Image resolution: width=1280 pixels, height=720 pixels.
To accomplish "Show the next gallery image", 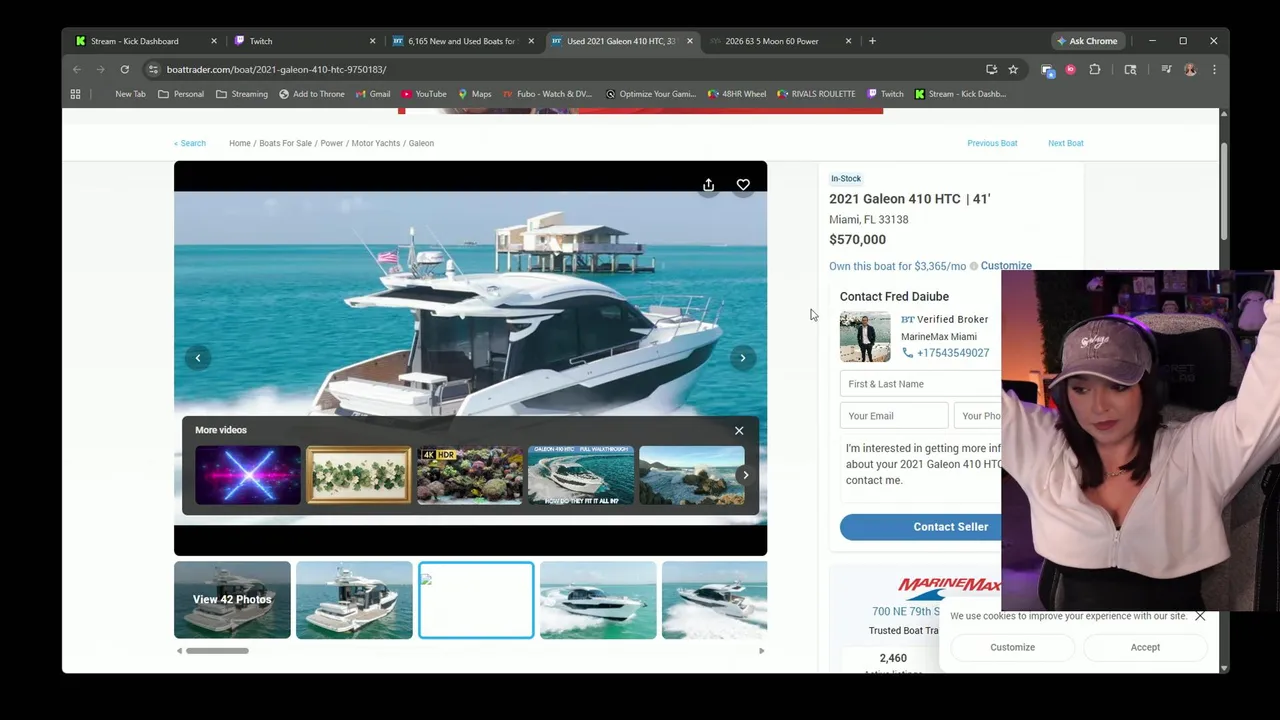I will (743, 358).
